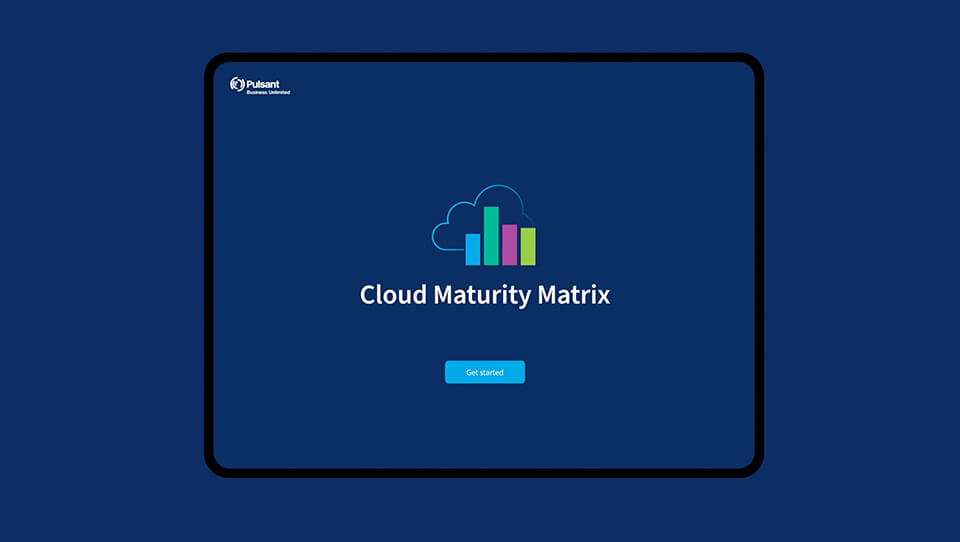The width and height of the screenshot is (960, 542).
Task: Click the Cloud Maturity Matrix heading
Action: pos(485,295)
